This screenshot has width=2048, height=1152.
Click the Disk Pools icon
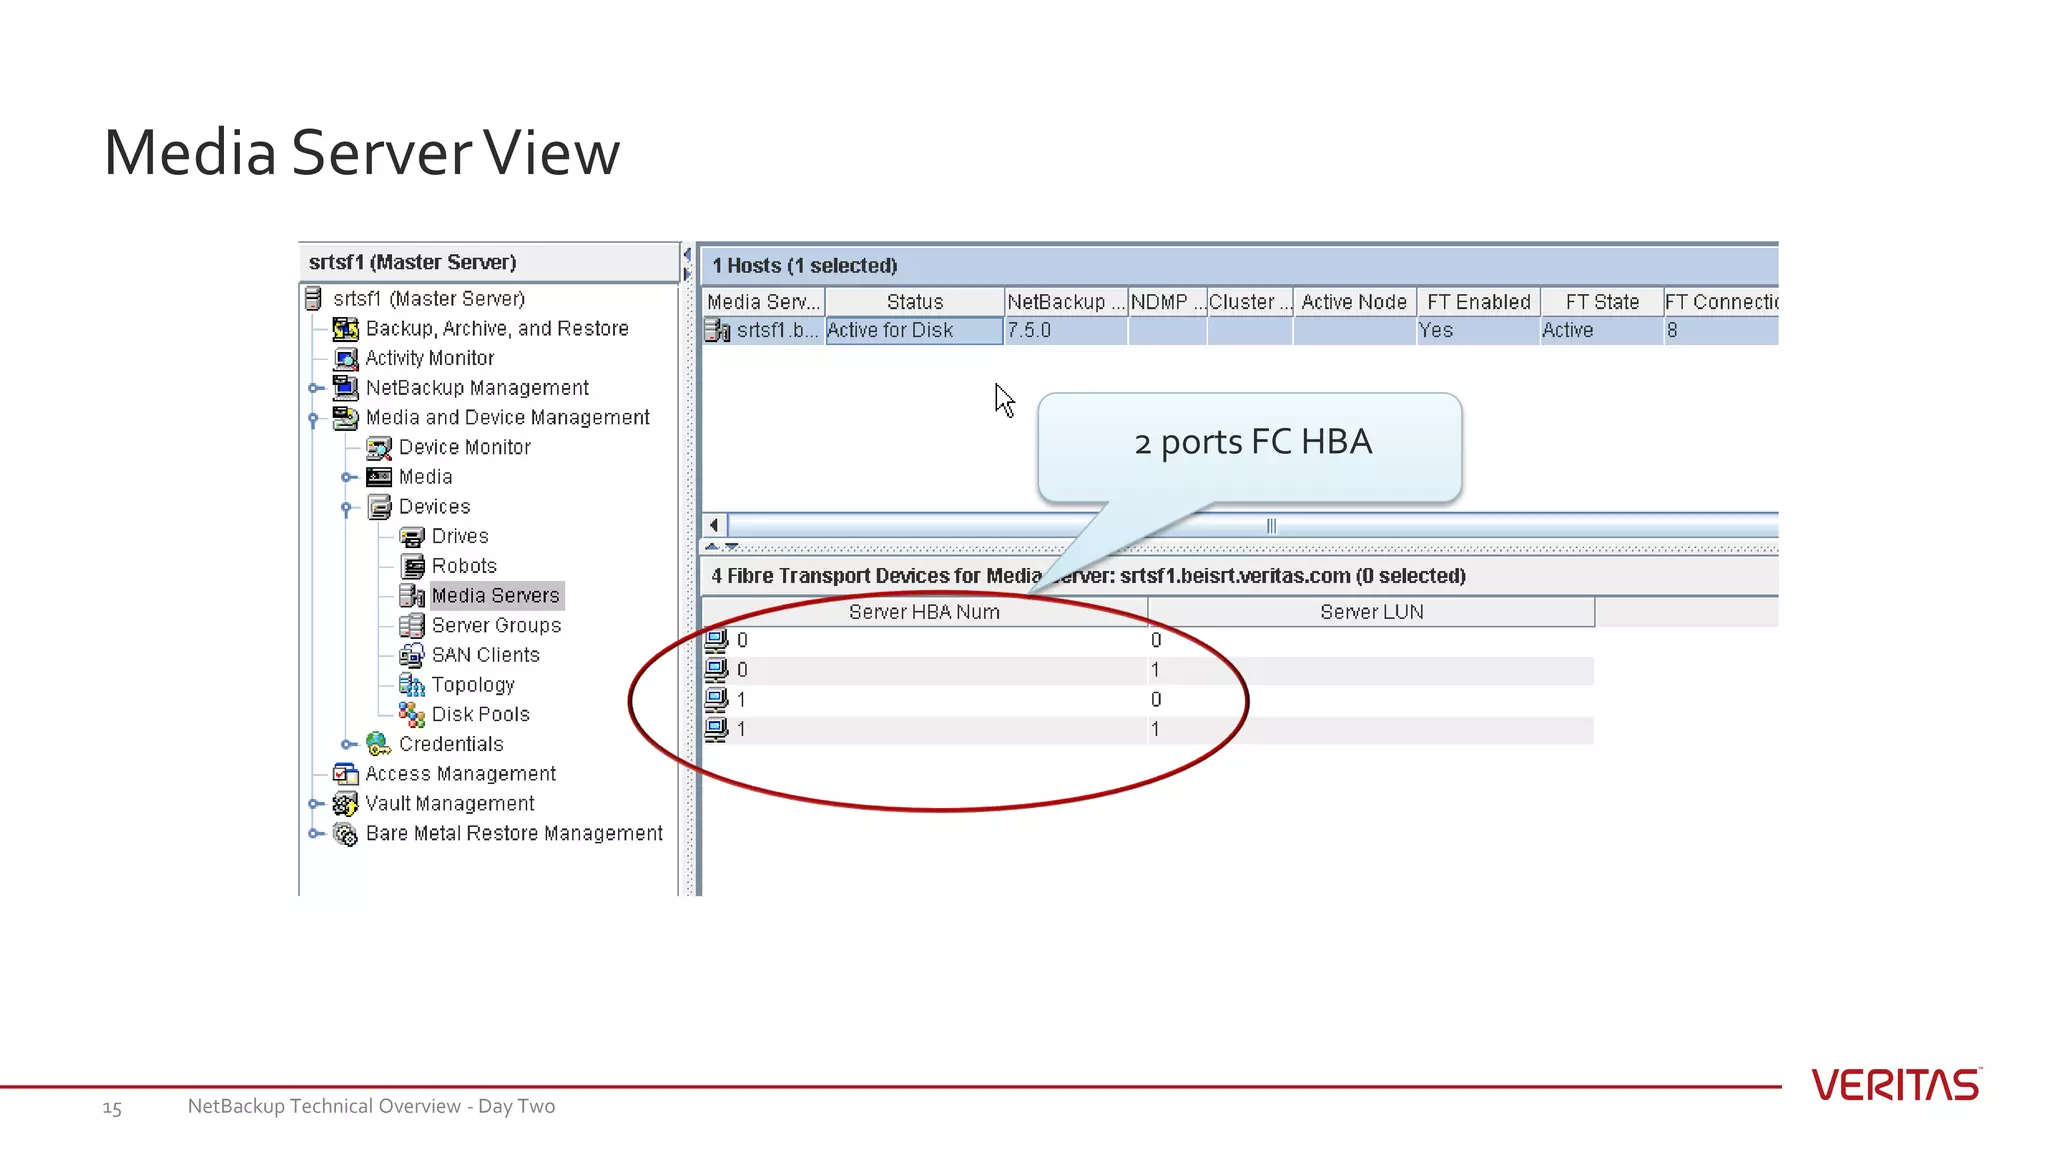pyautogui.click(x=412, y=714)
